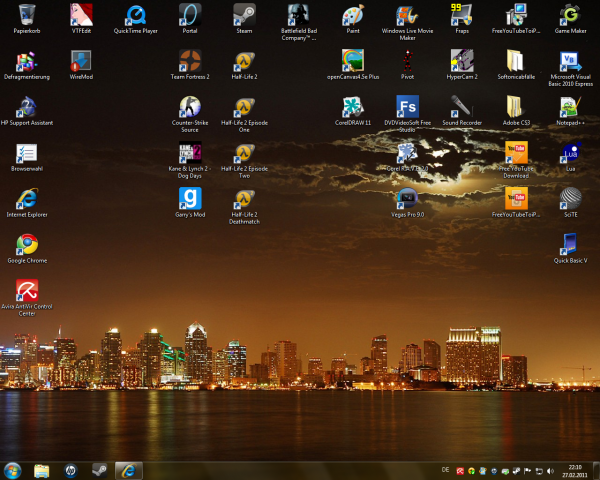This screenshot has height=480, width=600.
Task: Open the volume speaker tray icon
Action: 550,471
